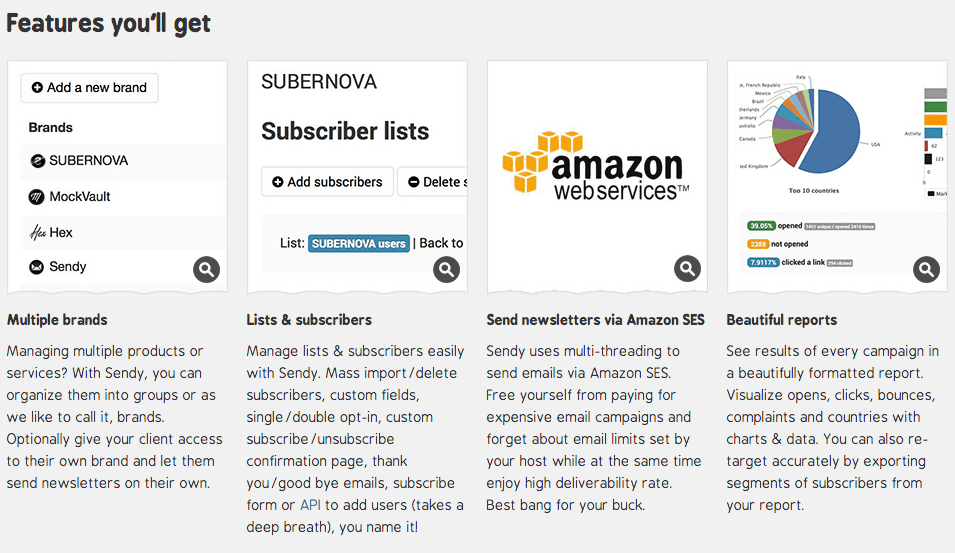Click the Back to link
Image resolution: width=955 pixels, height=553 pixels.
point(441,243)
